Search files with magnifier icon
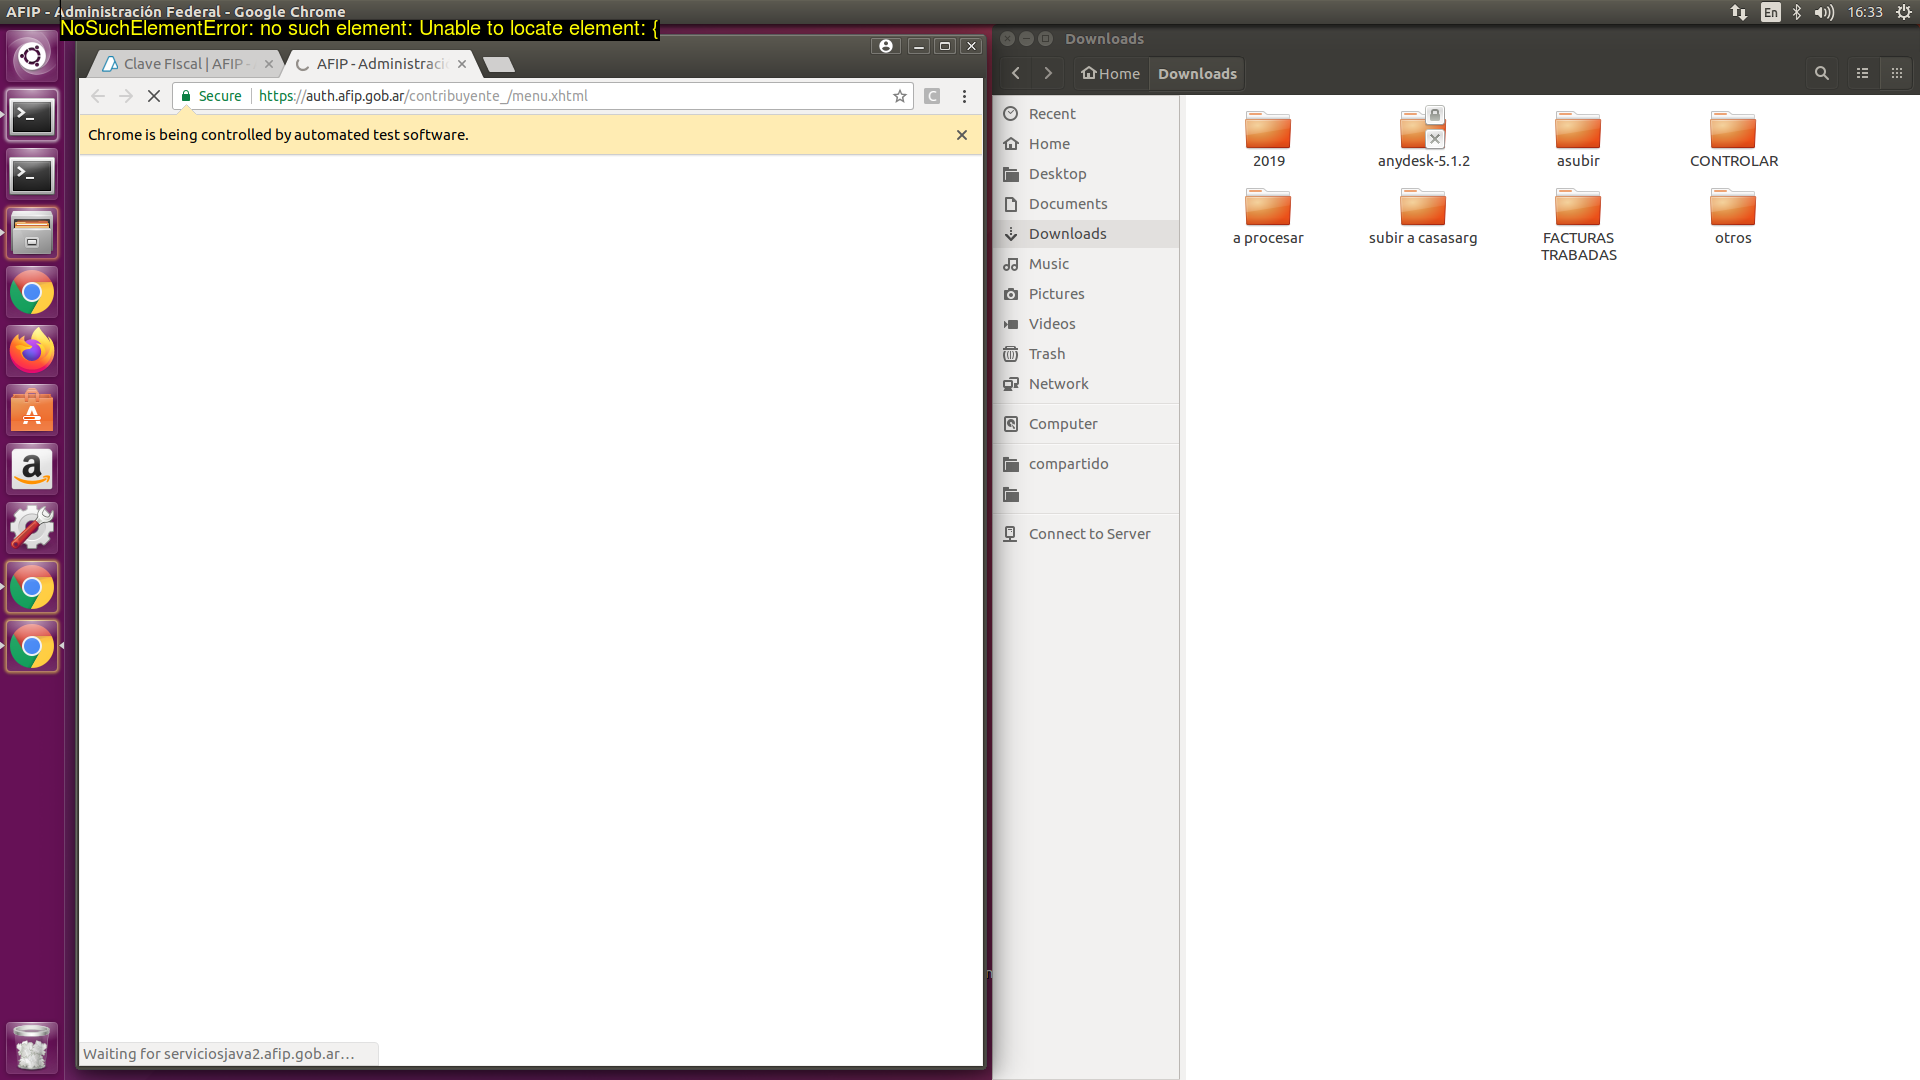 point(1822,73)
